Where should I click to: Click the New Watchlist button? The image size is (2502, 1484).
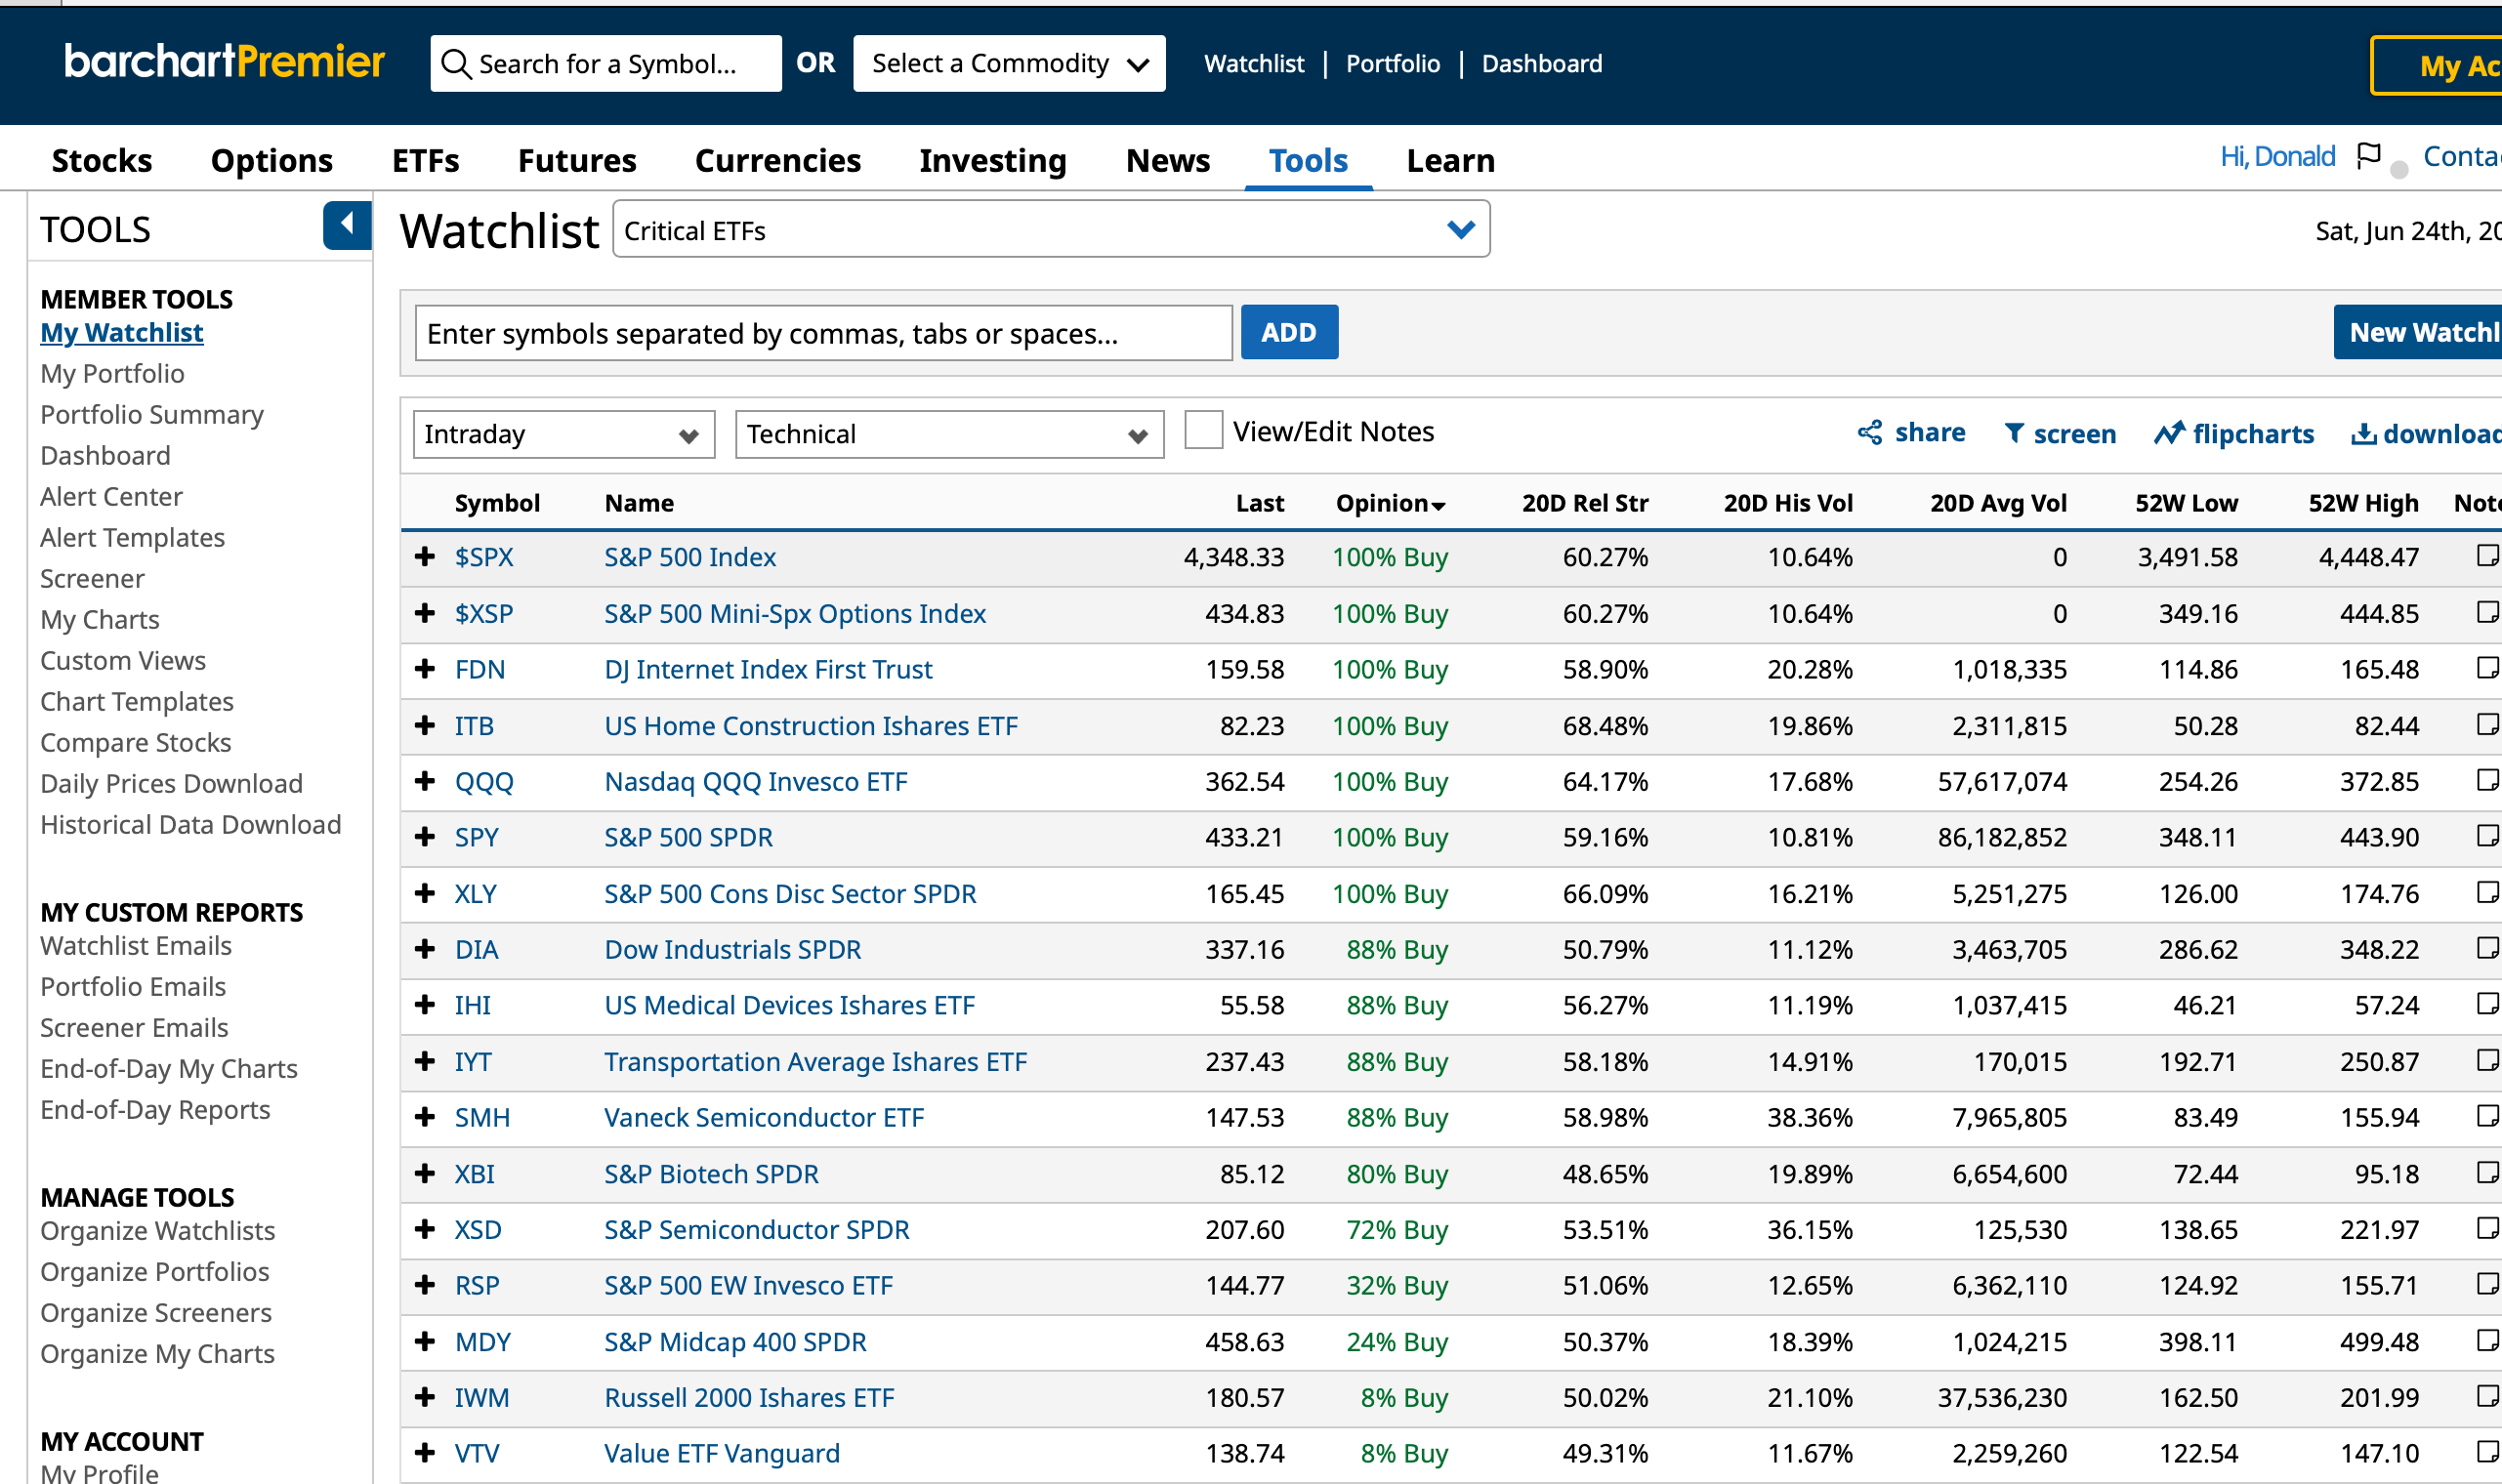[x=2418, y=332]
